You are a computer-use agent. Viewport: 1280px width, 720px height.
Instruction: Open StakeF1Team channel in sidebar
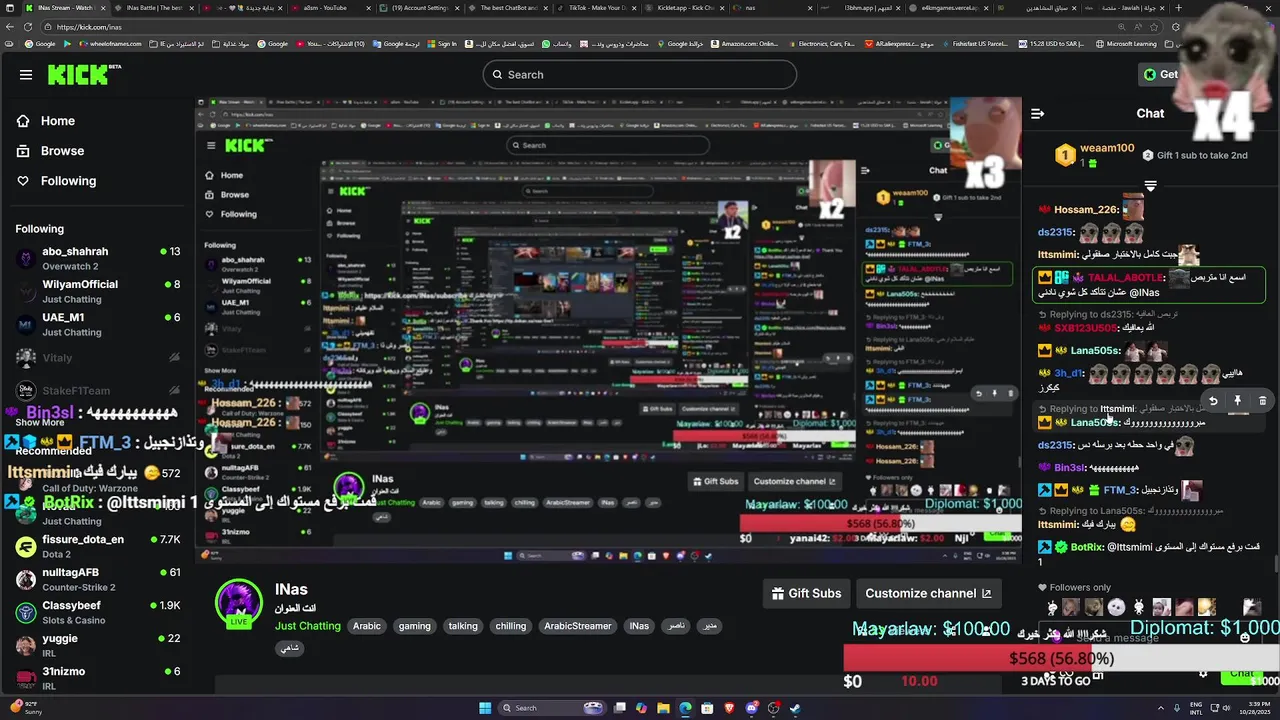tap(97, 390)
